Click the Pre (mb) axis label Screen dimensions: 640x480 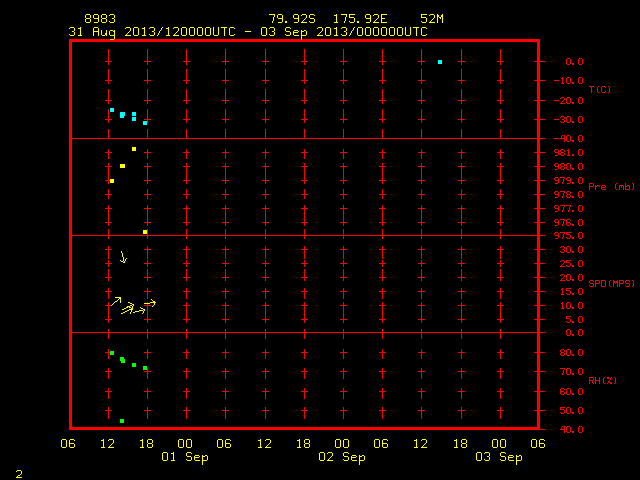point(611,187)
